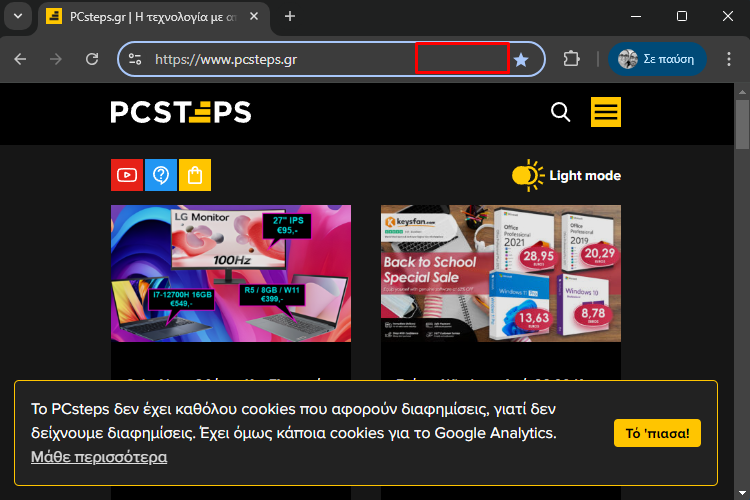Click the PCSTEPS site logo
This screenshot has width=750, height=500.
tap(181, 112)
